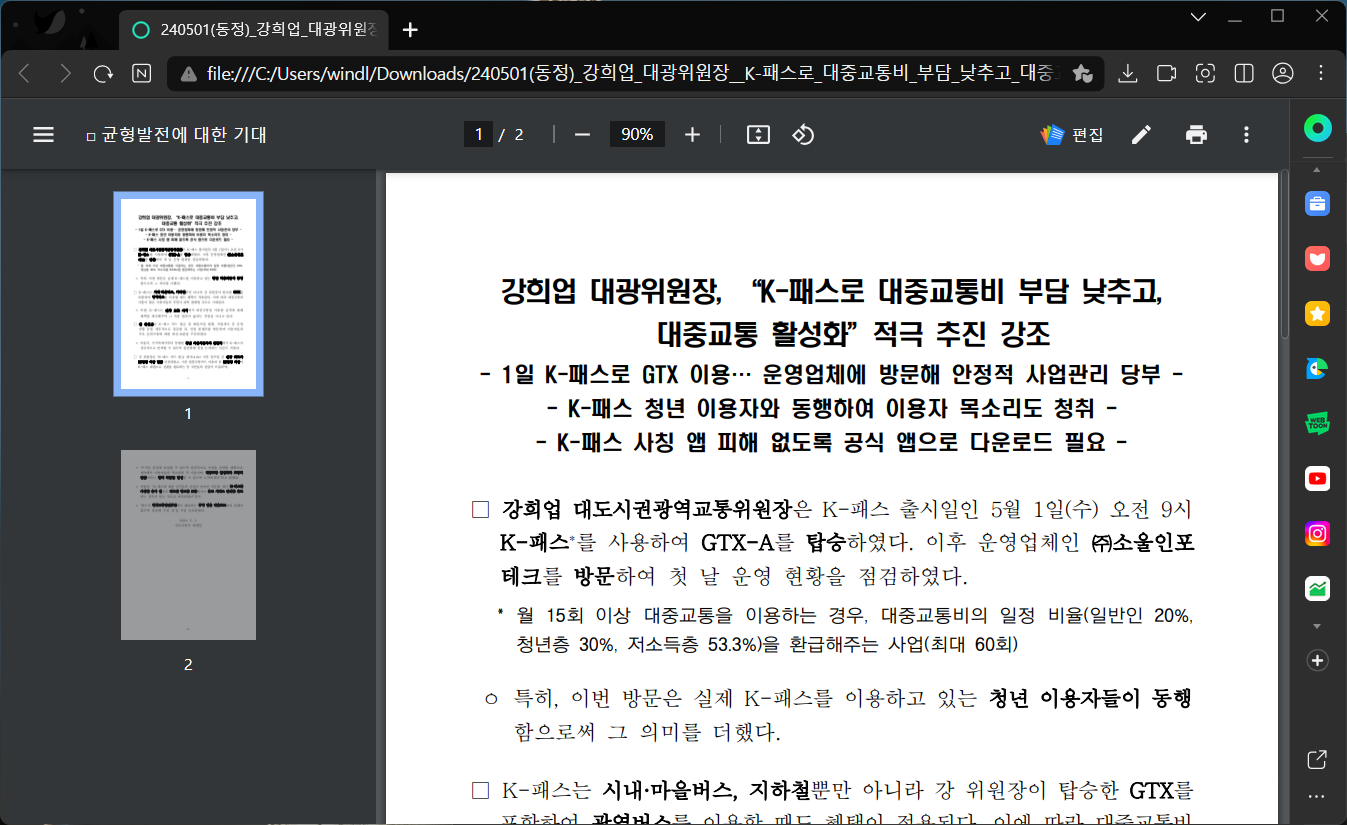This screenshot has height=825, width=1347.
Task: Click the line K-패스 사칭 앱 피해 없도록
Action: tap(833, 442)
